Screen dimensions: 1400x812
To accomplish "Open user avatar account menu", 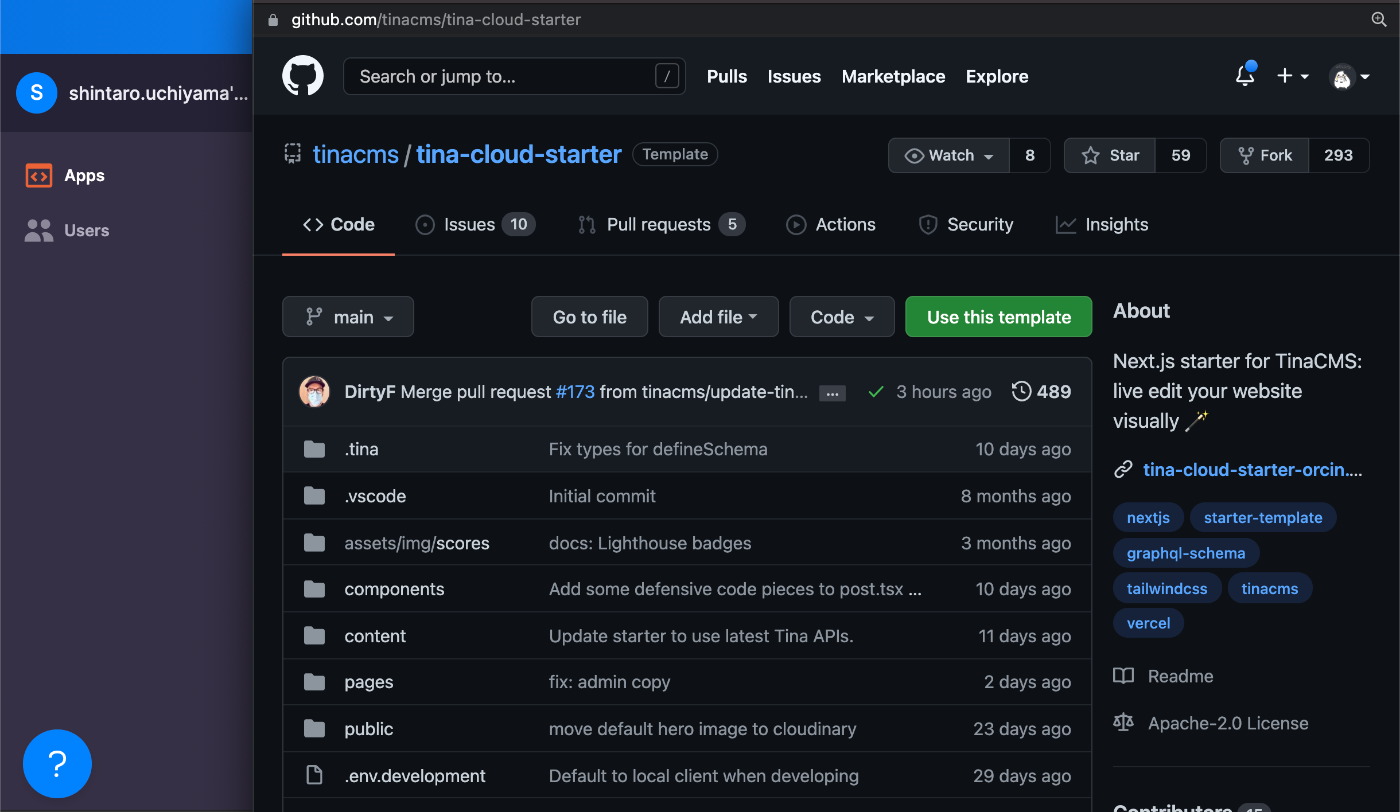I will click(1349, 76).
